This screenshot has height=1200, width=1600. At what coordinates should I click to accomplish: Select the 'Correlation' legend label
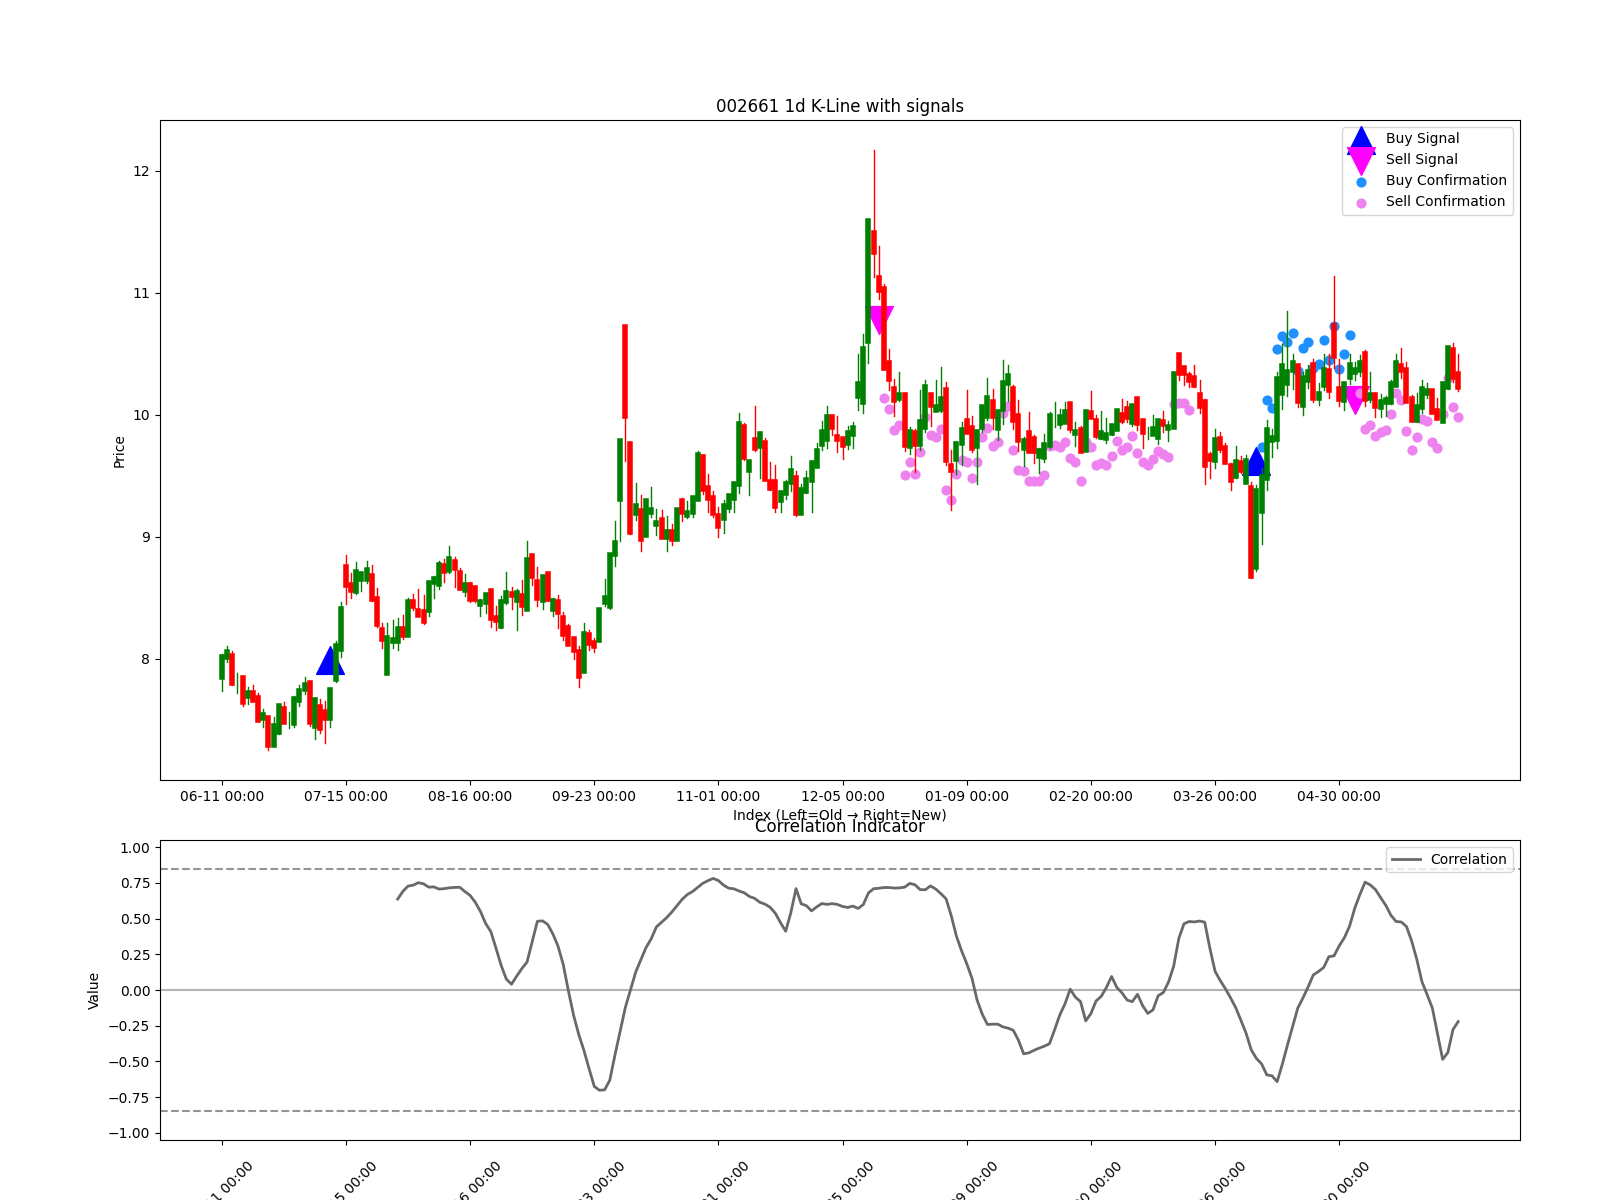[1468, 860]
